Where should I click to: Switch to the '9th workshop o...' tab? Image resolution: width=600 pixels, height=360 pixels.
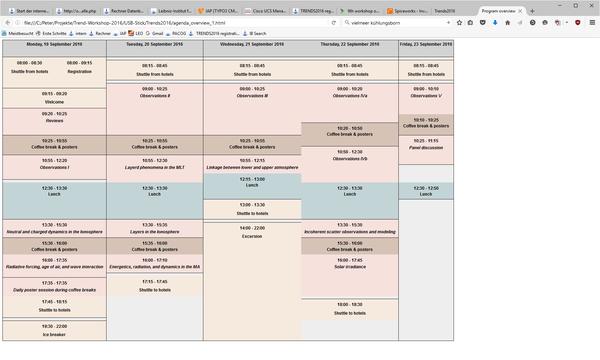(360, 11)
